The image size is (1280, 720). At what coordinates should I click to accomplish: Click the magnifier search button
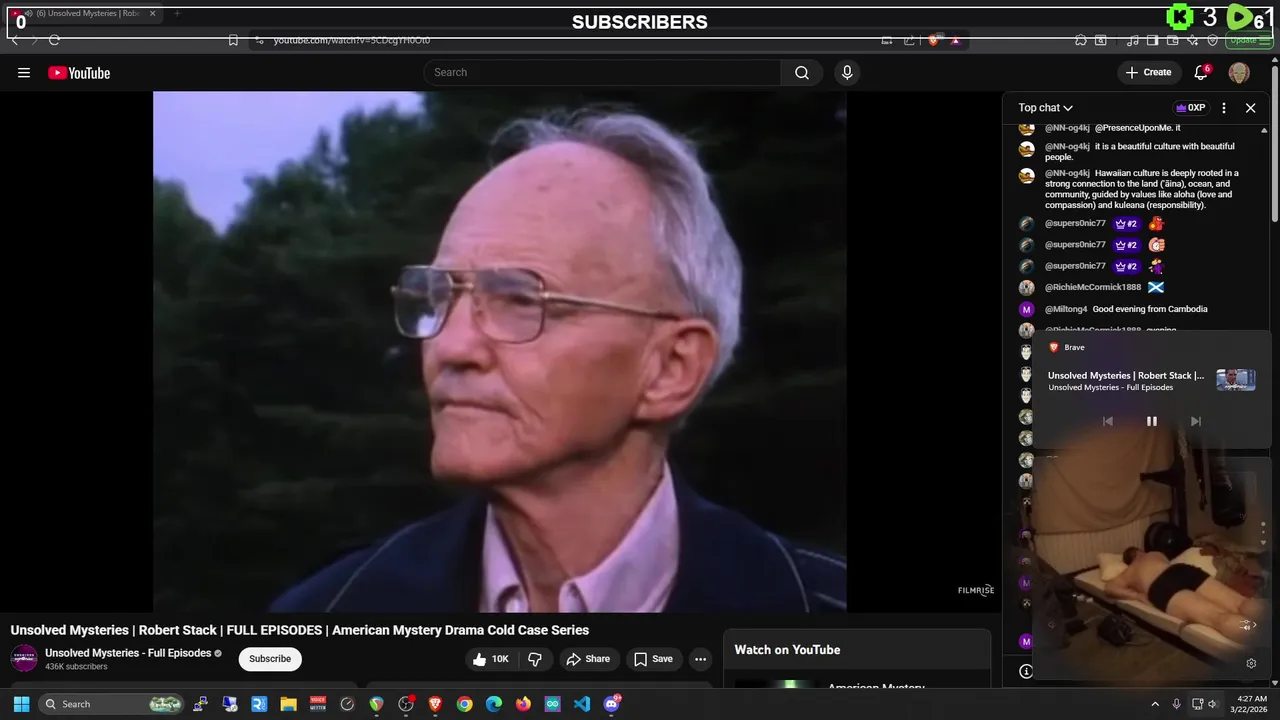point(802,72)
